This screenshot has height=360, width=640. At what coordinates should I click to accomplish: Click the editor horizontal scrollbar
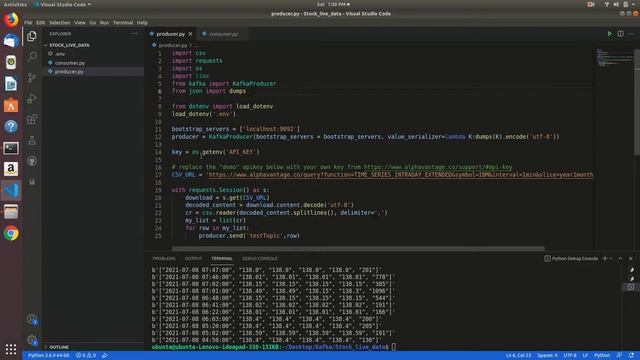[358, 248]
